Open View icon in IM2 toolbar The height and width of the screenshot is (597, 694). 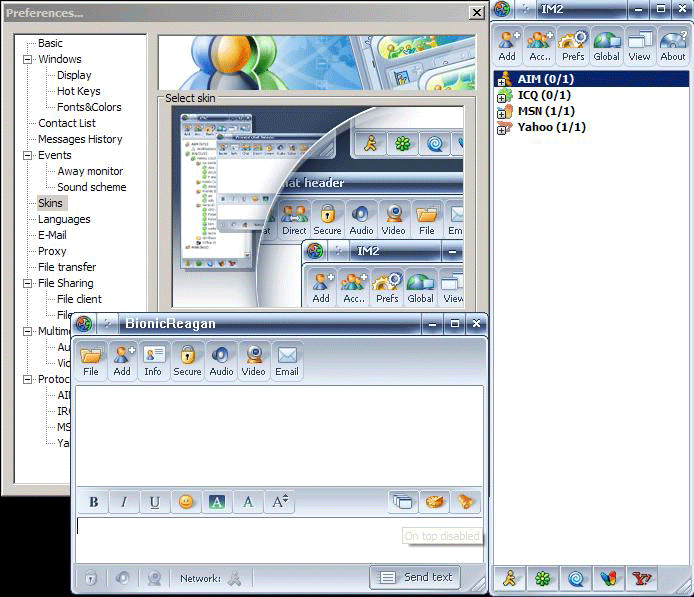[x=640, y=46]
